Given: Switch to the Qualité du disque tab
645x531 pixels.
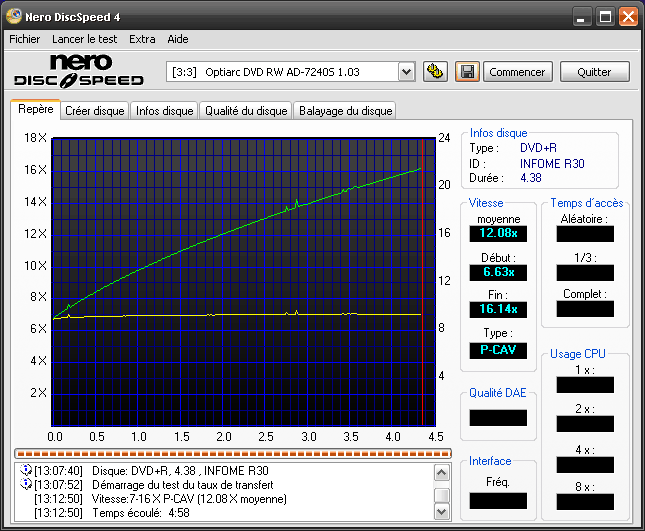Looking at the screenshot, I should point(246,111).
